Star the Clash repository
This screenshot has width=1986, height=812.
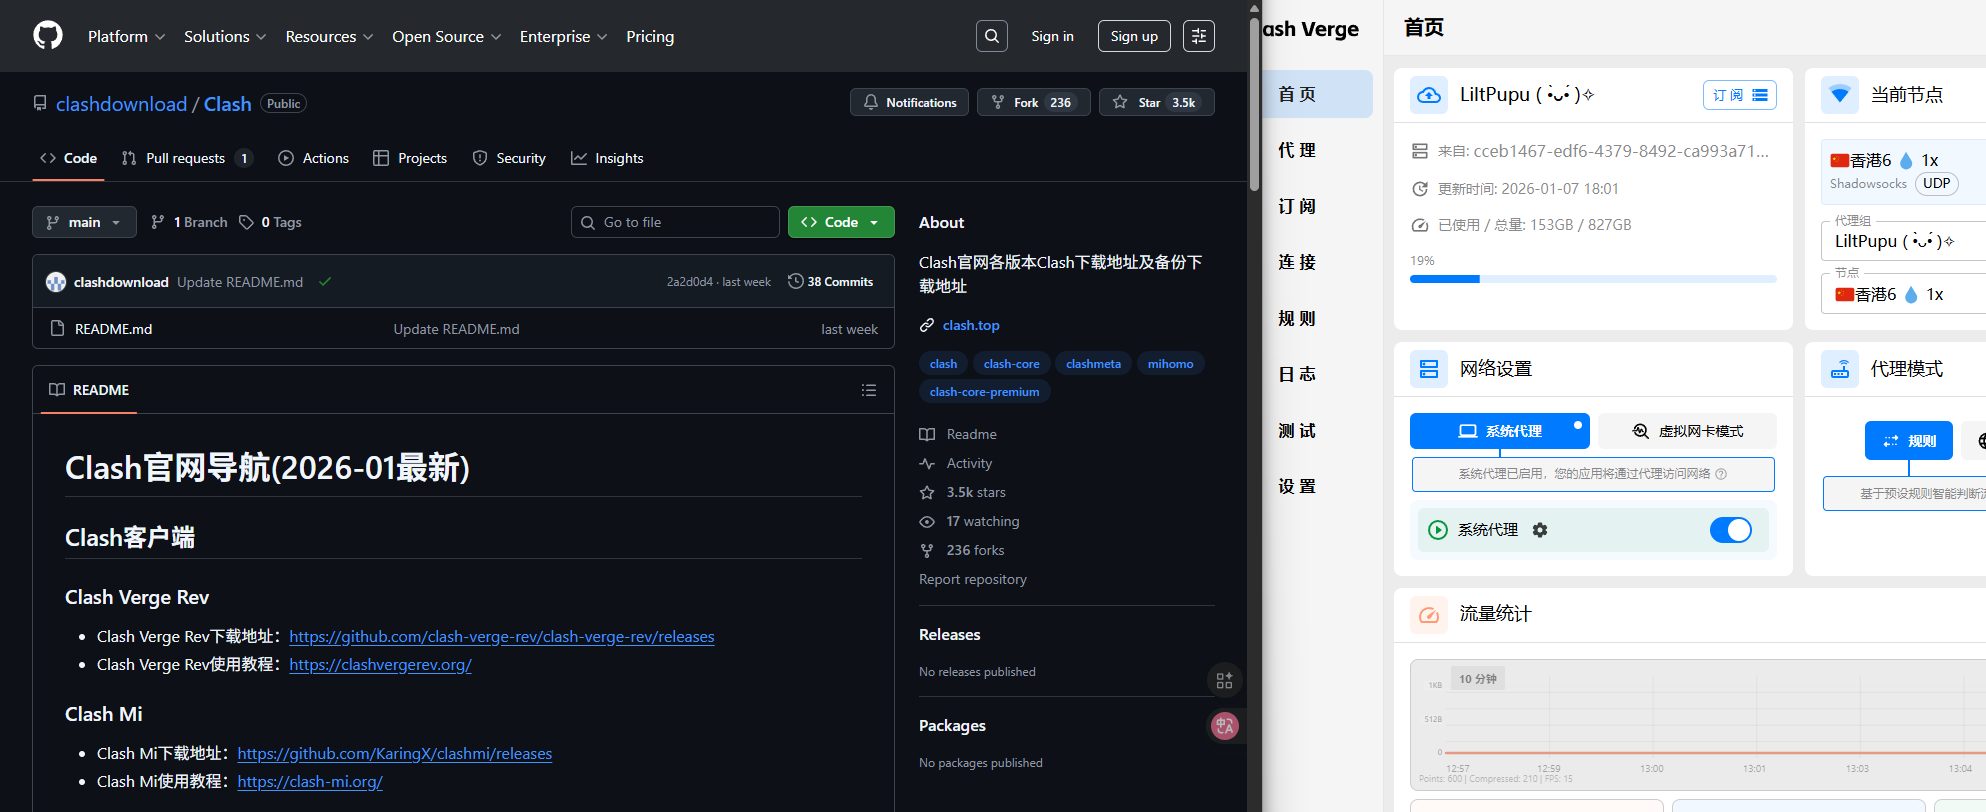[x=1156, y=102]
